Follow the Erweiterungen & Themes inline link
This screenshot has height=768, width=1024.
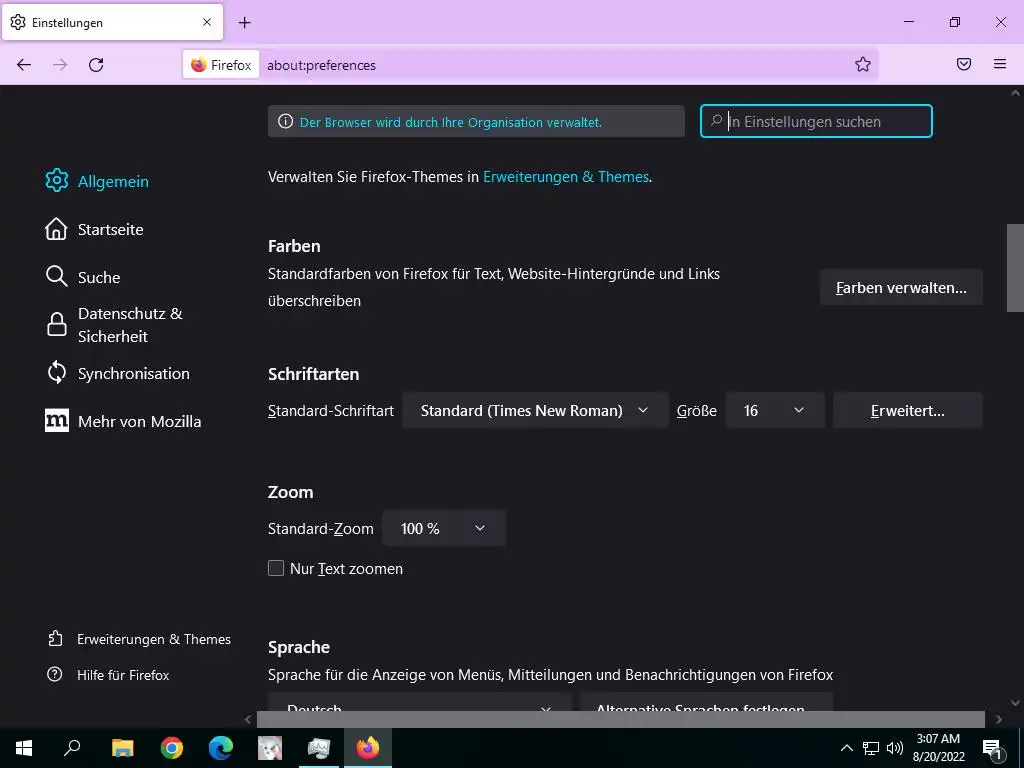point(566,176)
